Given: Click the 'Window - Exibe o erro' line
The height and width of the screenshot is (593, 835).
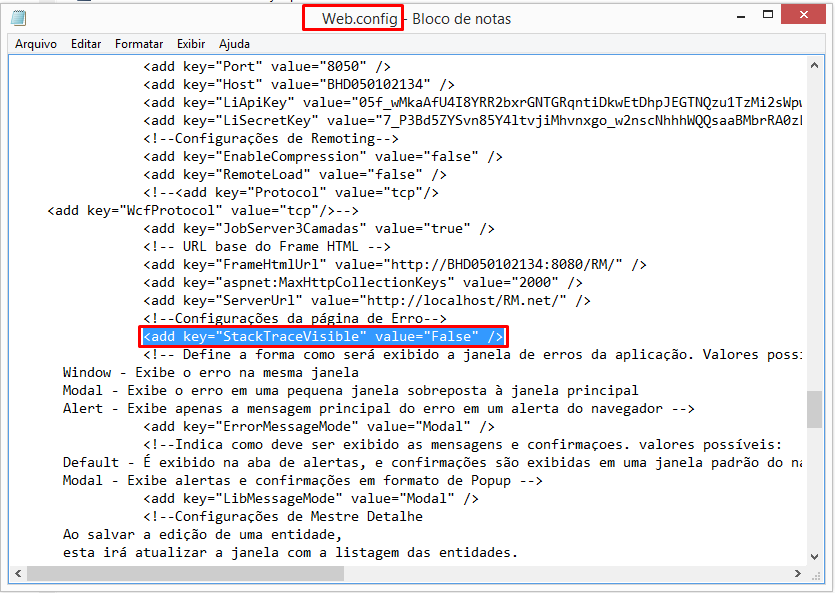Looking at the screenshot, I should 211,373.
